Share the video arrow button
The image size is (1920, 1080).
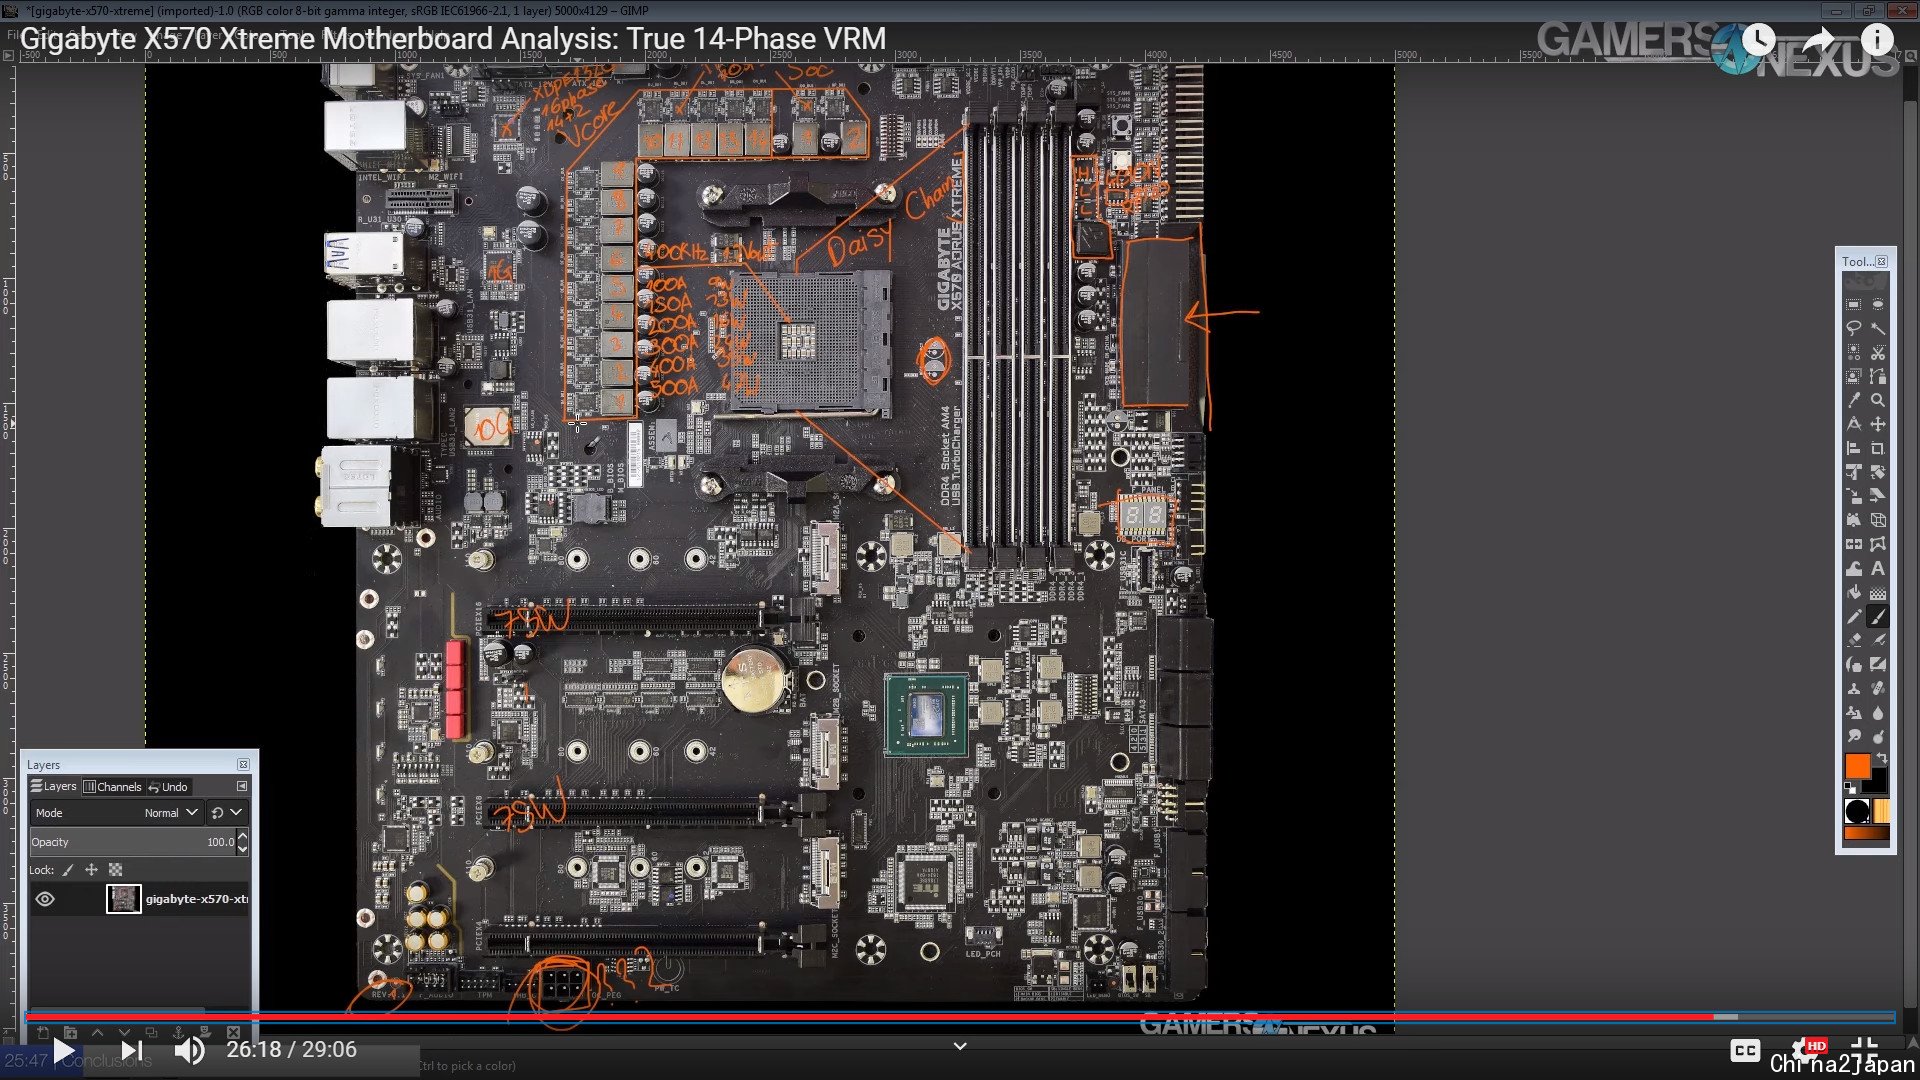coord(1819,40)
